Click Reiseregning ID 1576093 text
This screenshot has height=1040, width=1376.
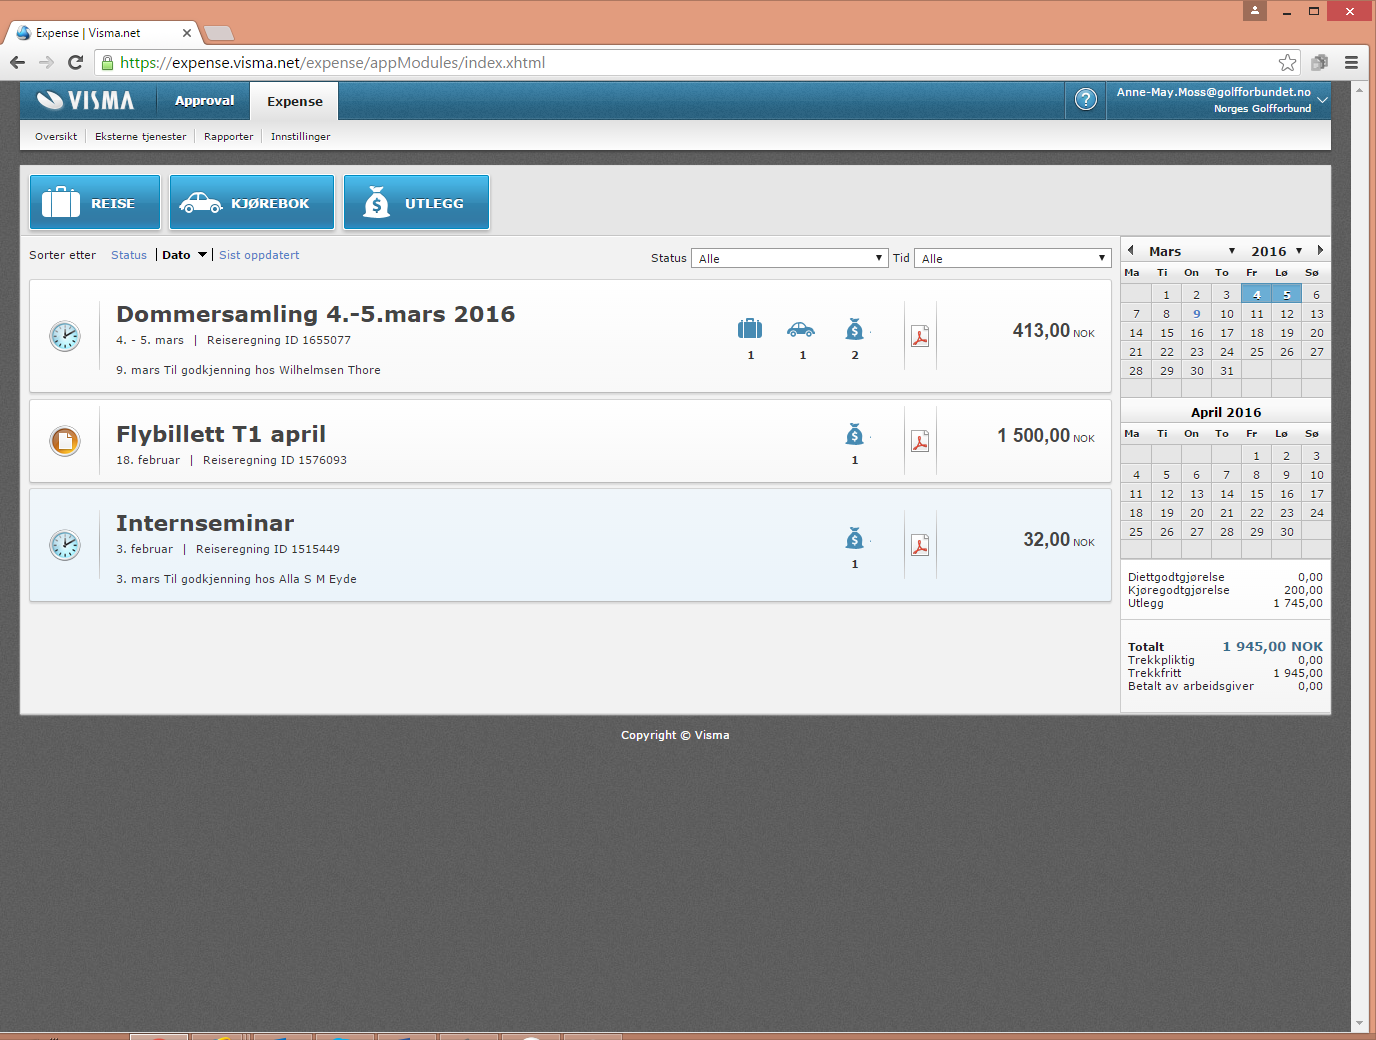[275, 460]
